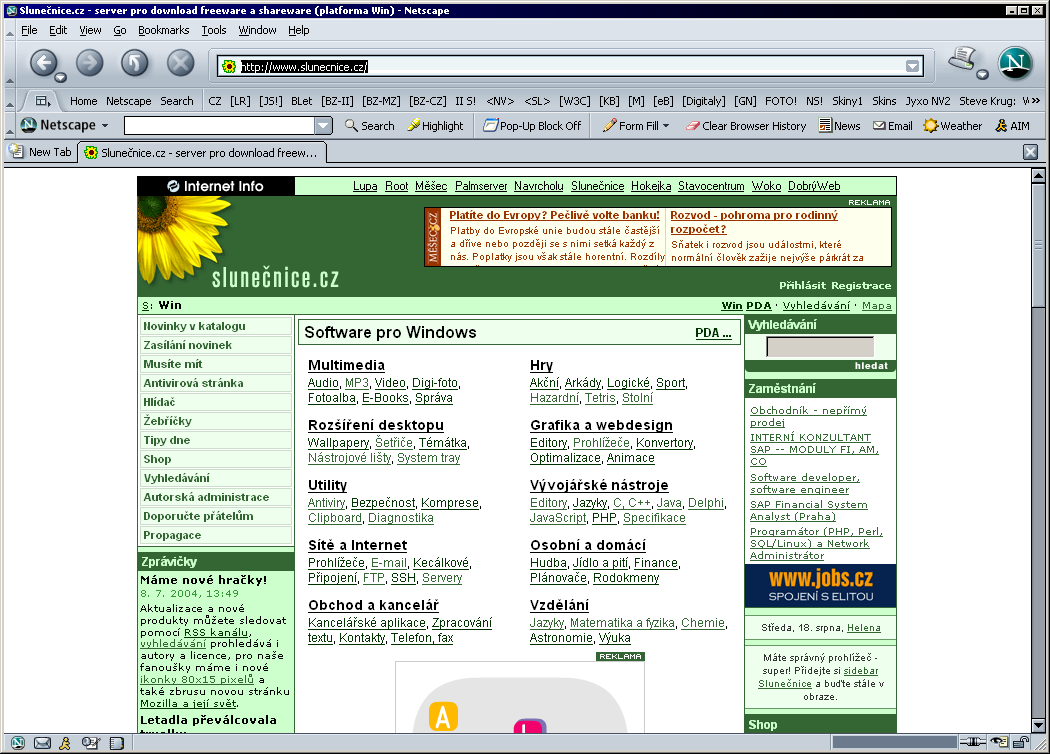Open the Netscape toolbar menu dropdown
Viewport: 1050px width, 754px height.
(x=104, y=125)
